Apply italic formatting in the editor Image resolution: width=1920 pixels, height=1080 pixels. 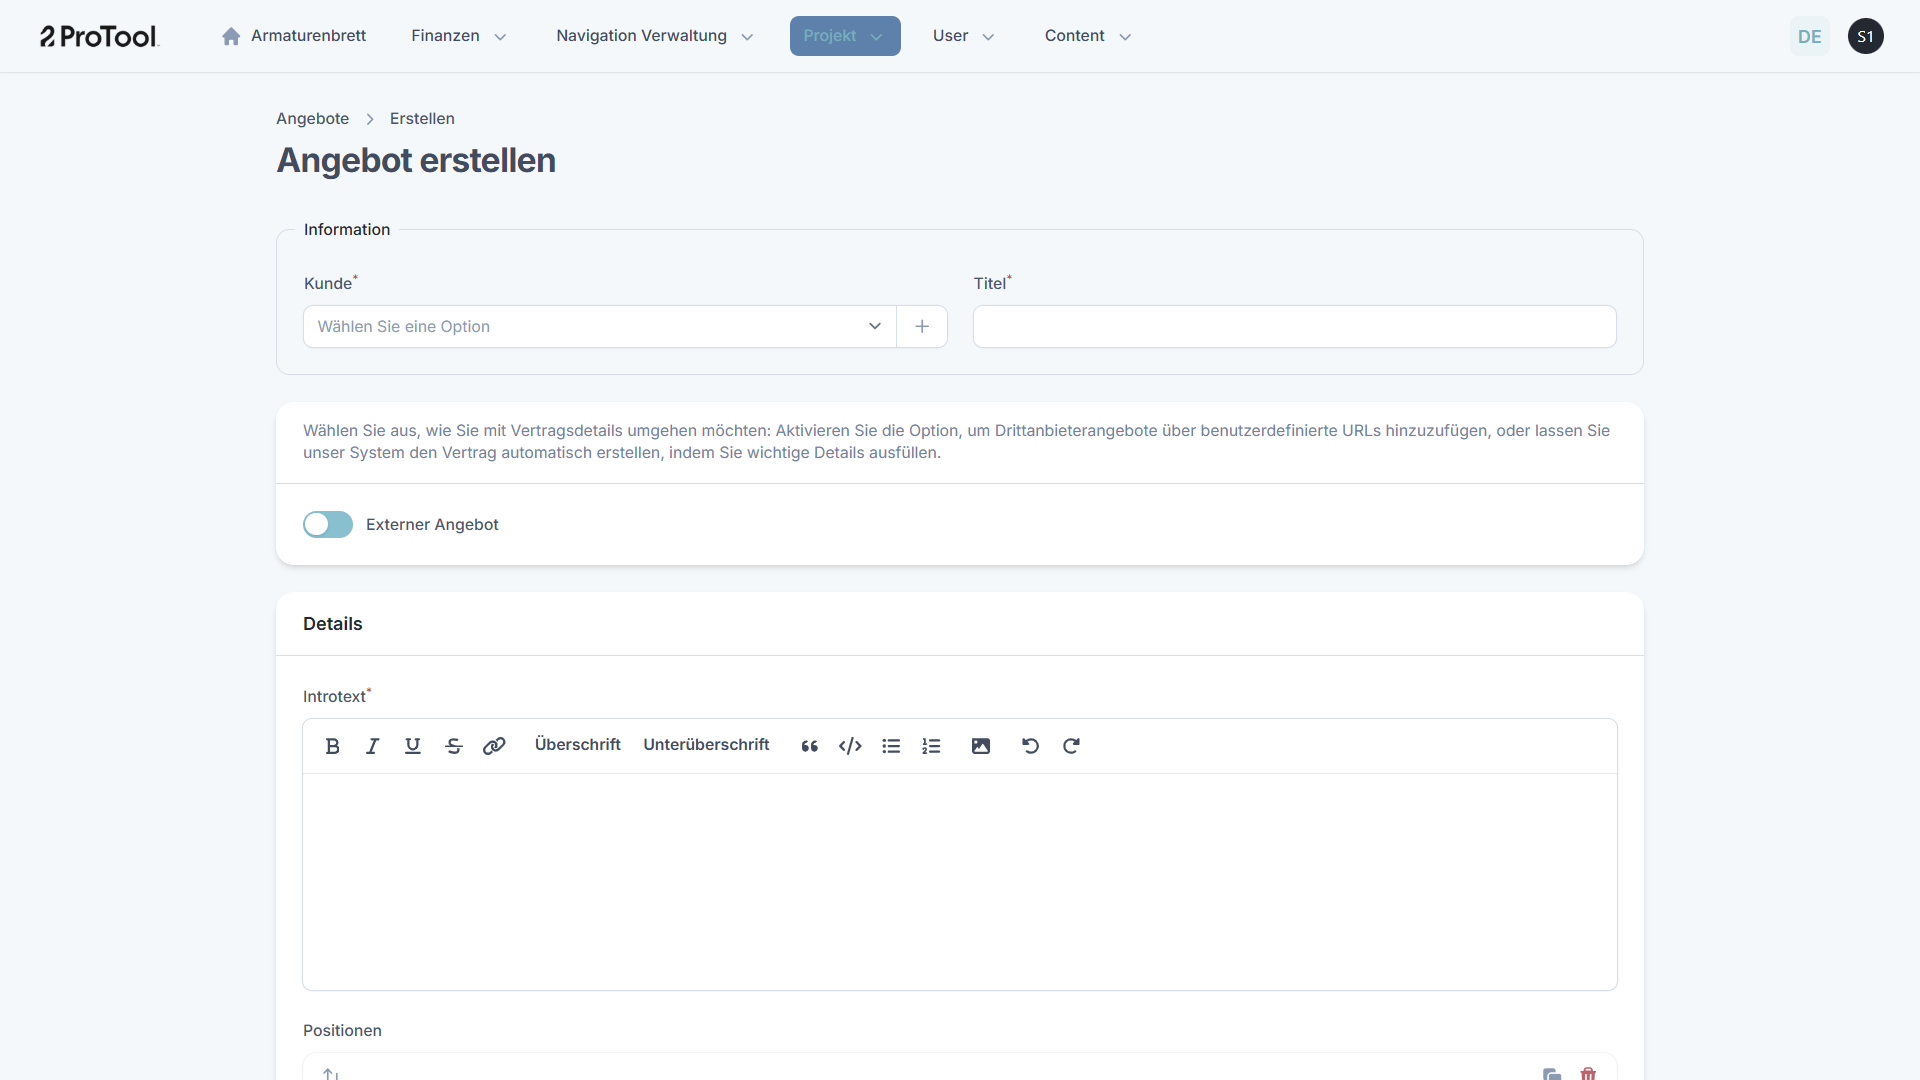coord(372,746)
